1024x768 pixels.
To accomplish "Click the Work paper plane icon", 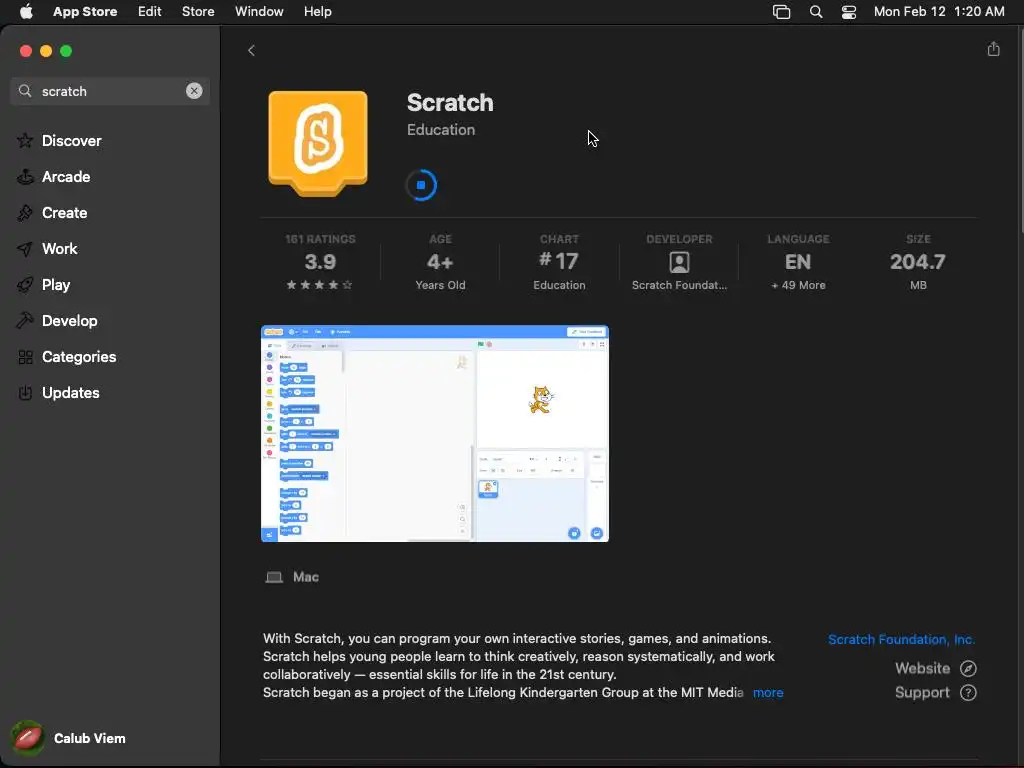I will [x=25, y=249].
